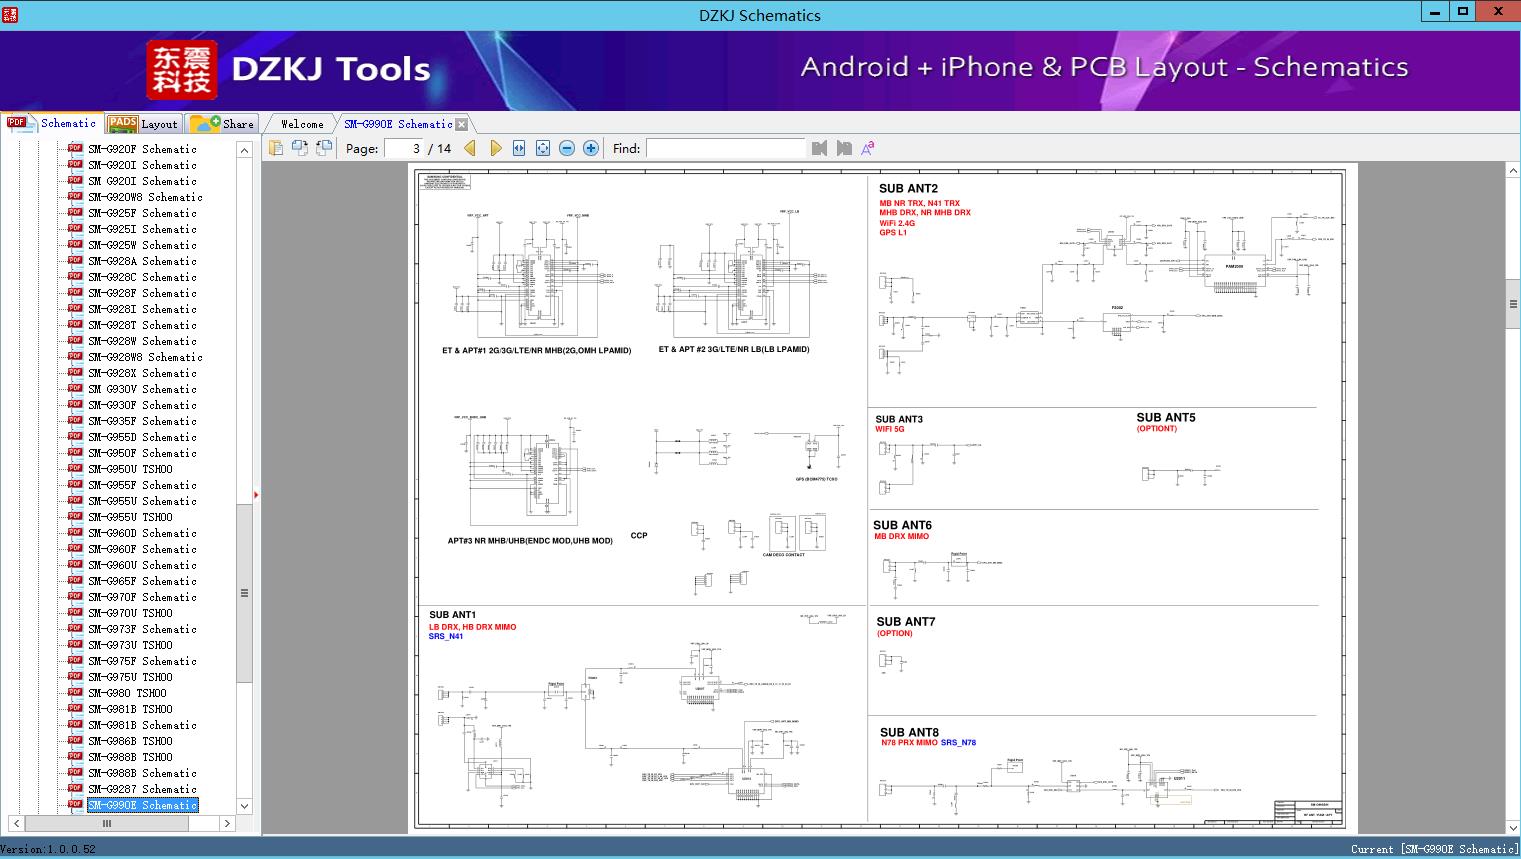Open SM-G973F Schematic in file tree
This screenshot has height=859, width=1521.
(142, 629)
